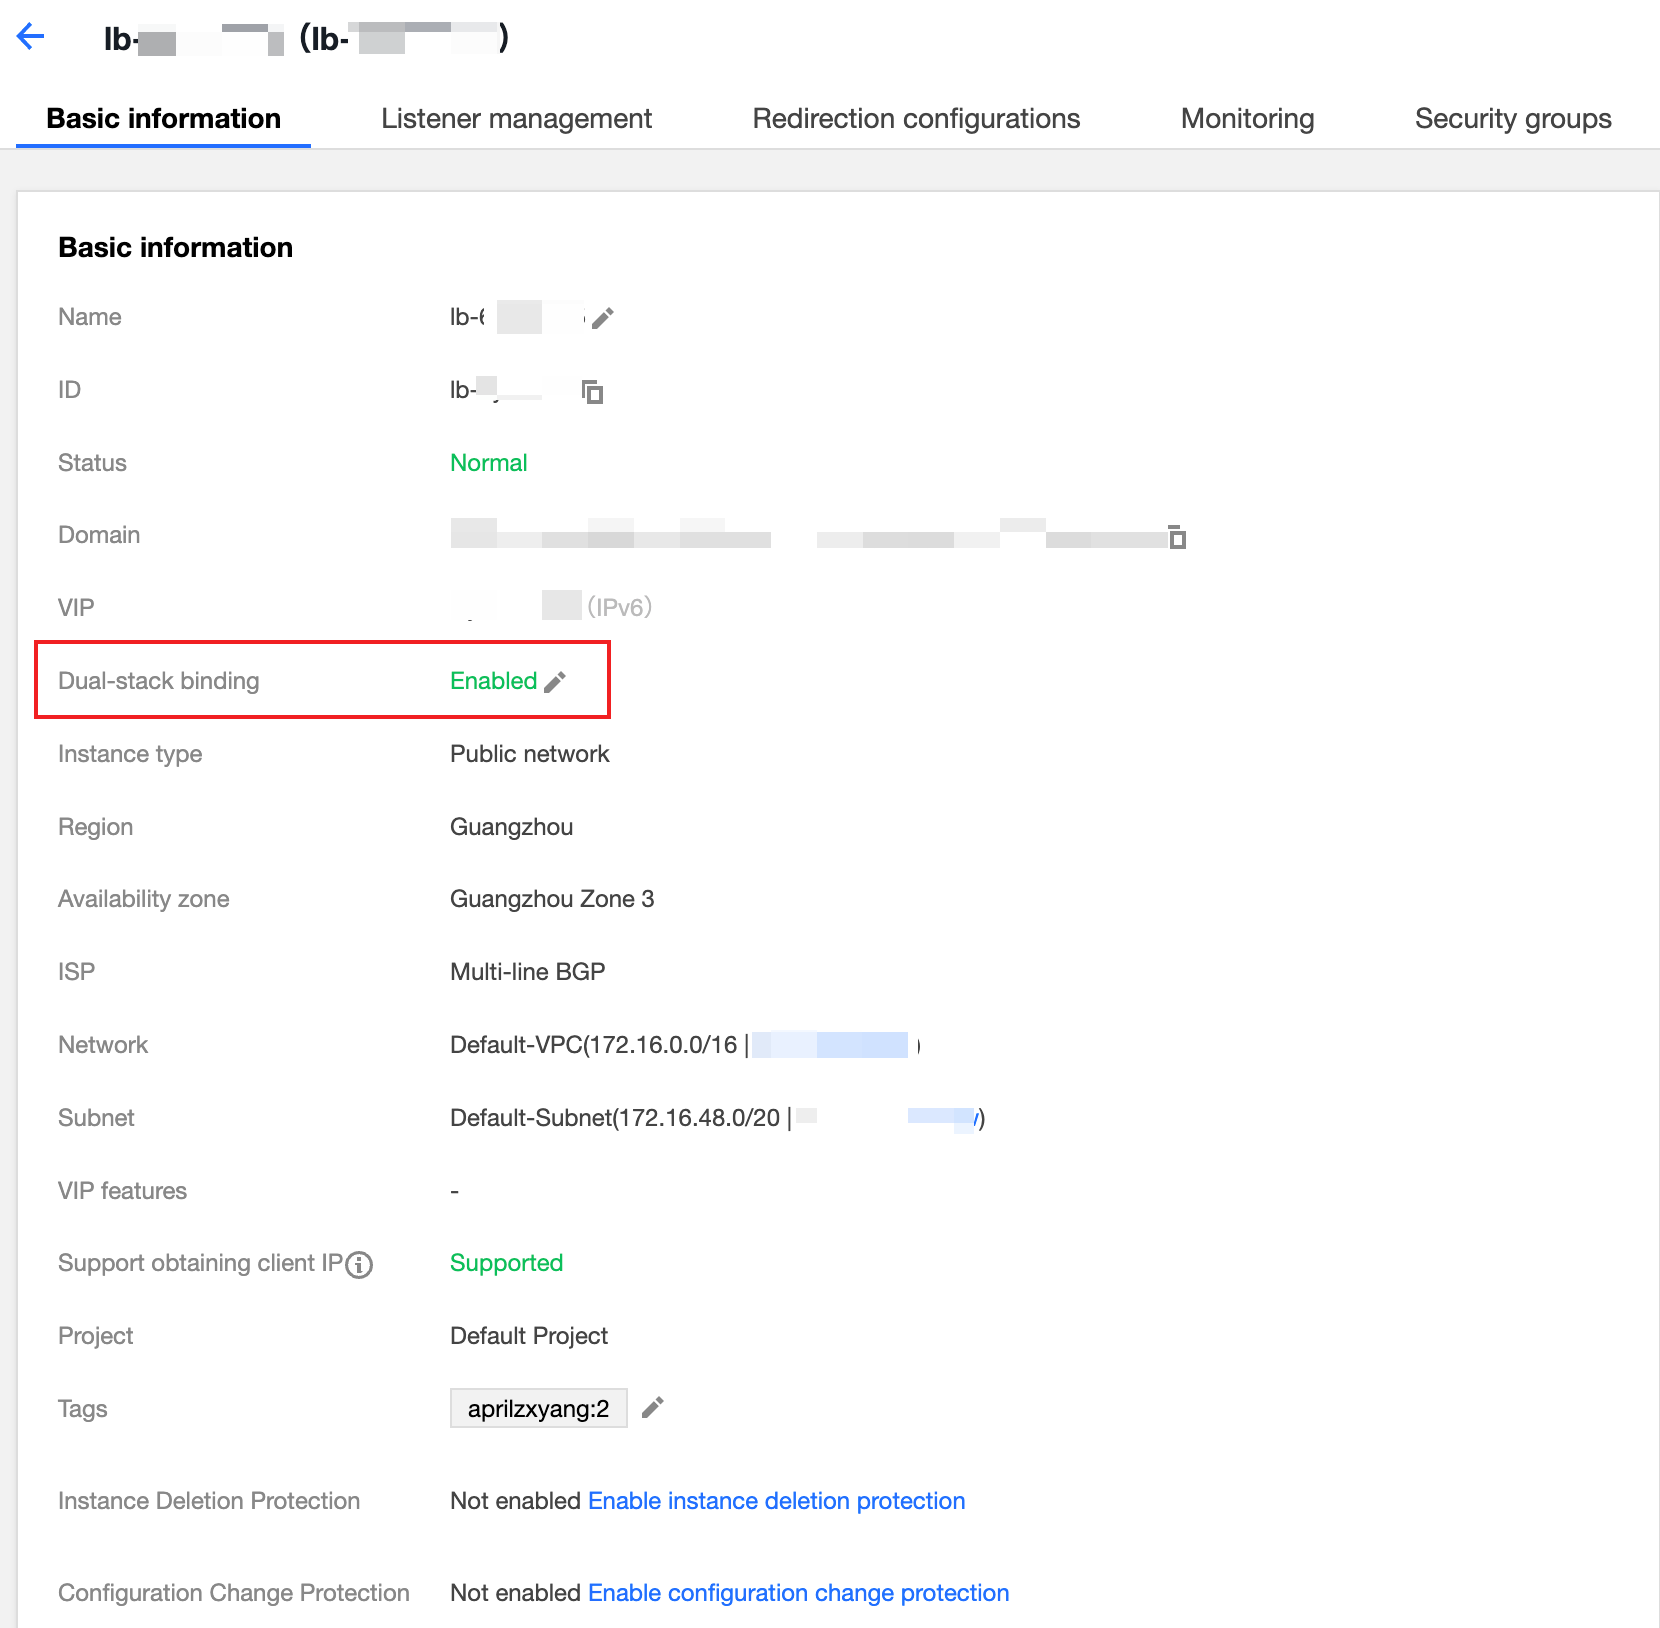
Task: Click the Default-Subnet link
Action: click(614, 1118)
